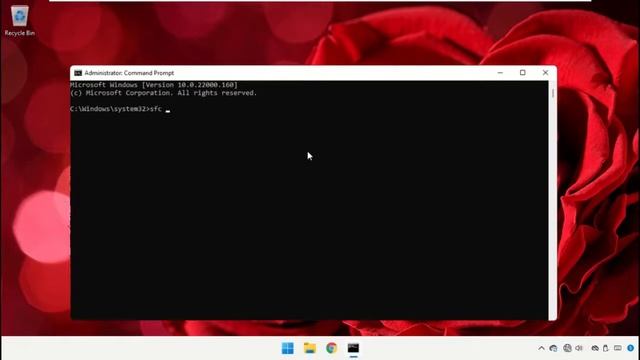Select the Command Prompt taskbar icon
Image resolution: width=640 pixels, height=360 pixels.
point(353,348)
